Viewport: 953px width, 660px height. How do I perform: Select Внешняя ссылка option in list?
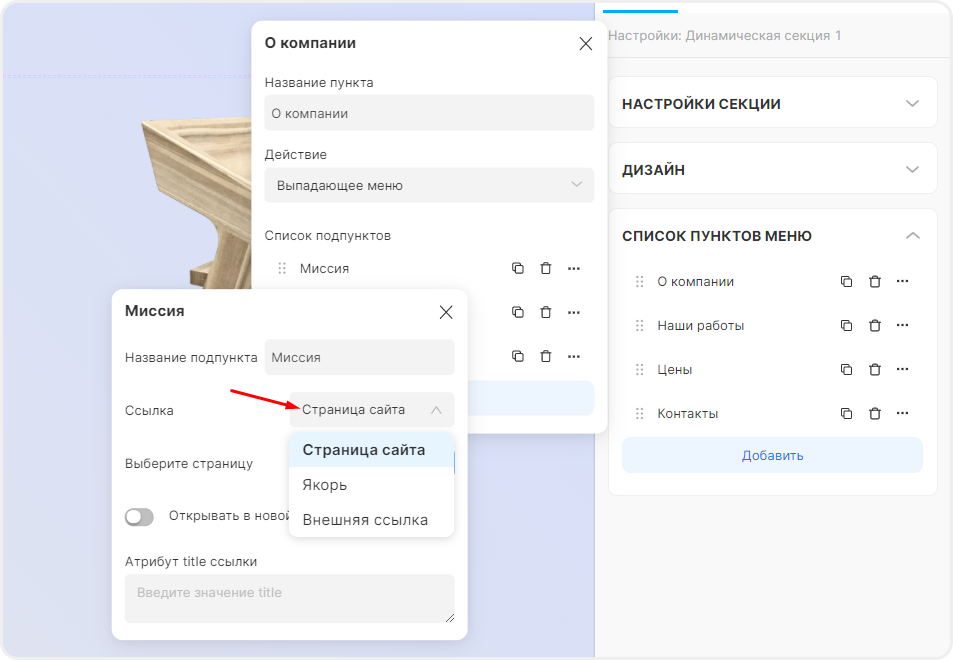(371, 520)
